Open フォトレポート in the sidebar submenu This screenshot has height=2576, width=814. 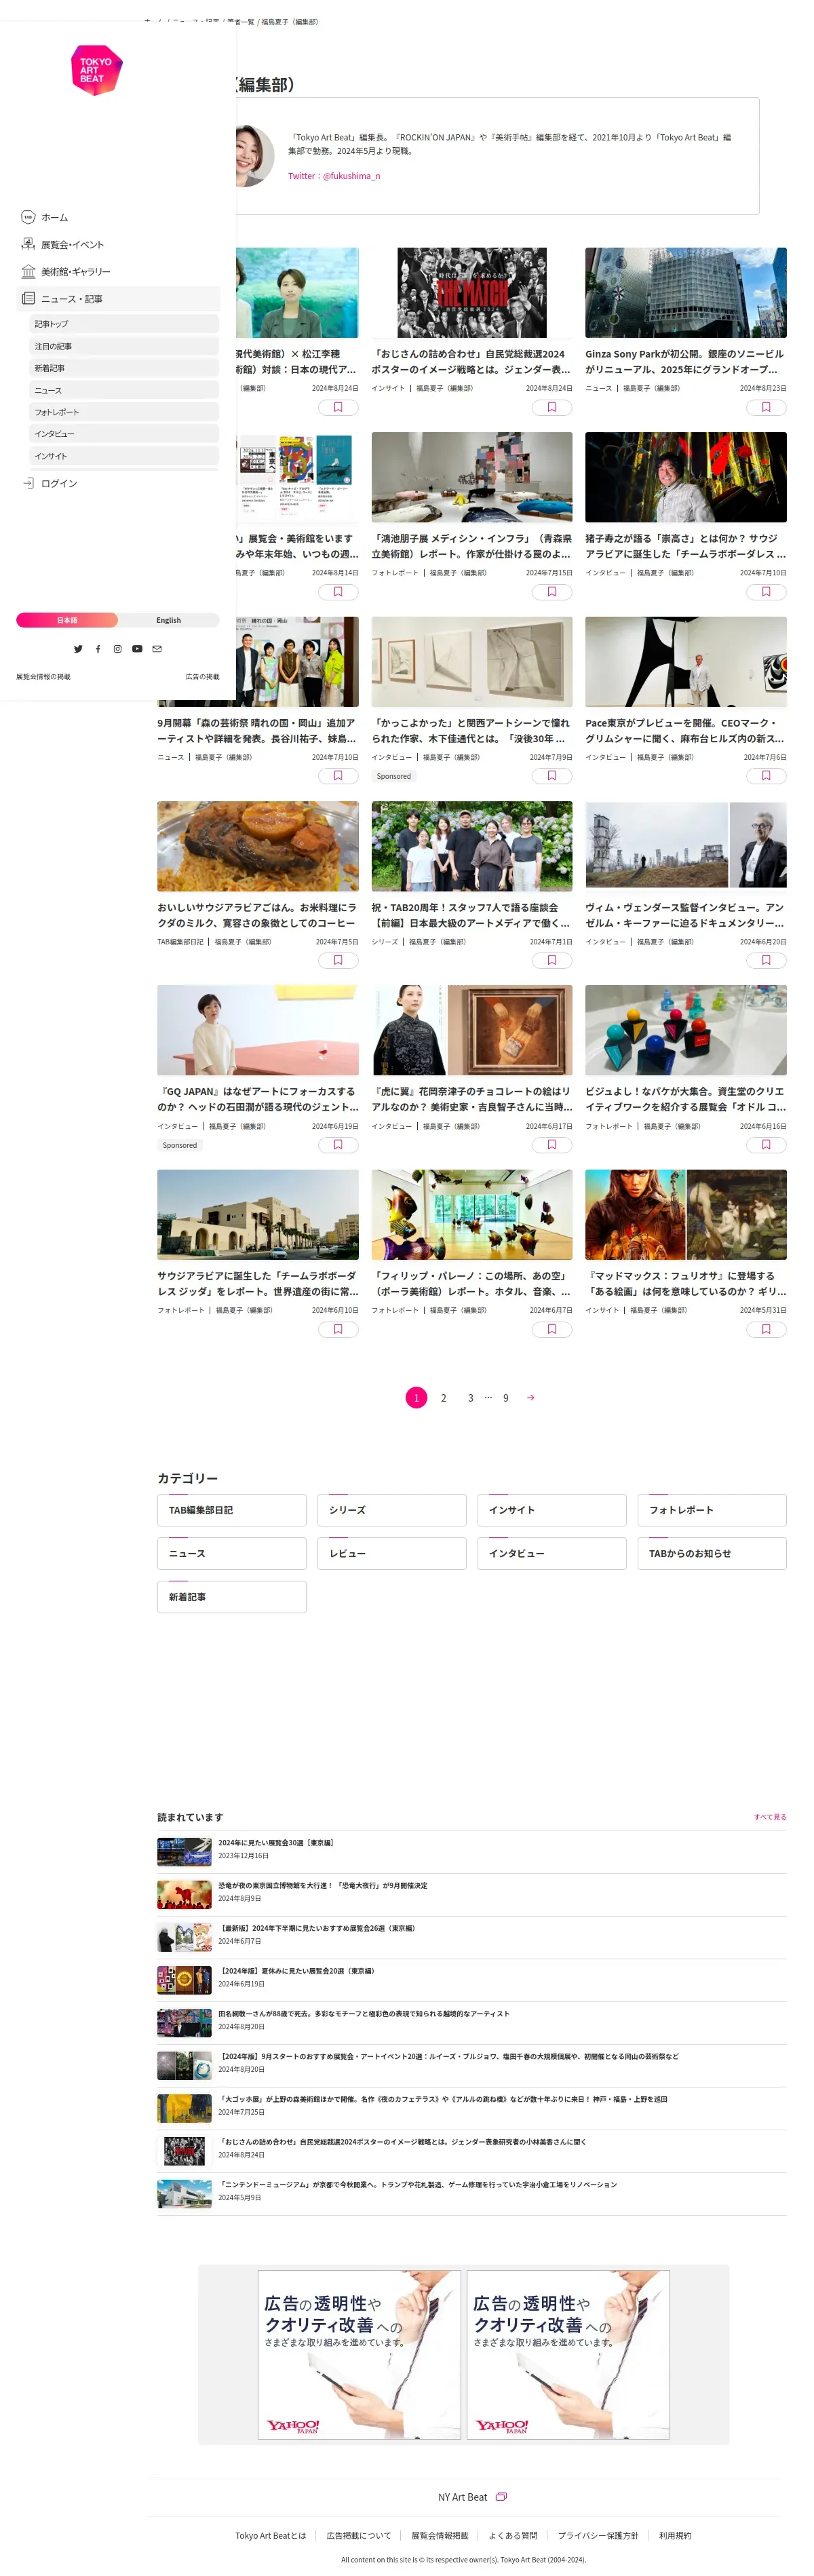[x=124, y=412]
